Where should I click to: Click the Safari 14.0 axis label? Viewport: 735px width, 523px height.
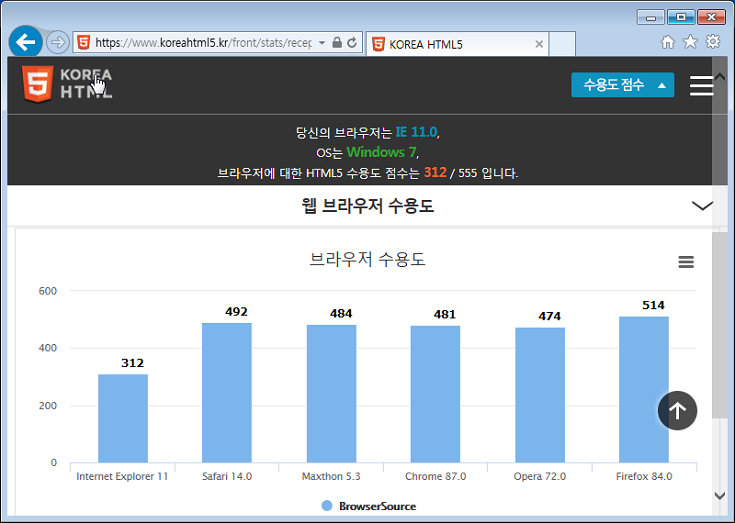click(227, 476)
